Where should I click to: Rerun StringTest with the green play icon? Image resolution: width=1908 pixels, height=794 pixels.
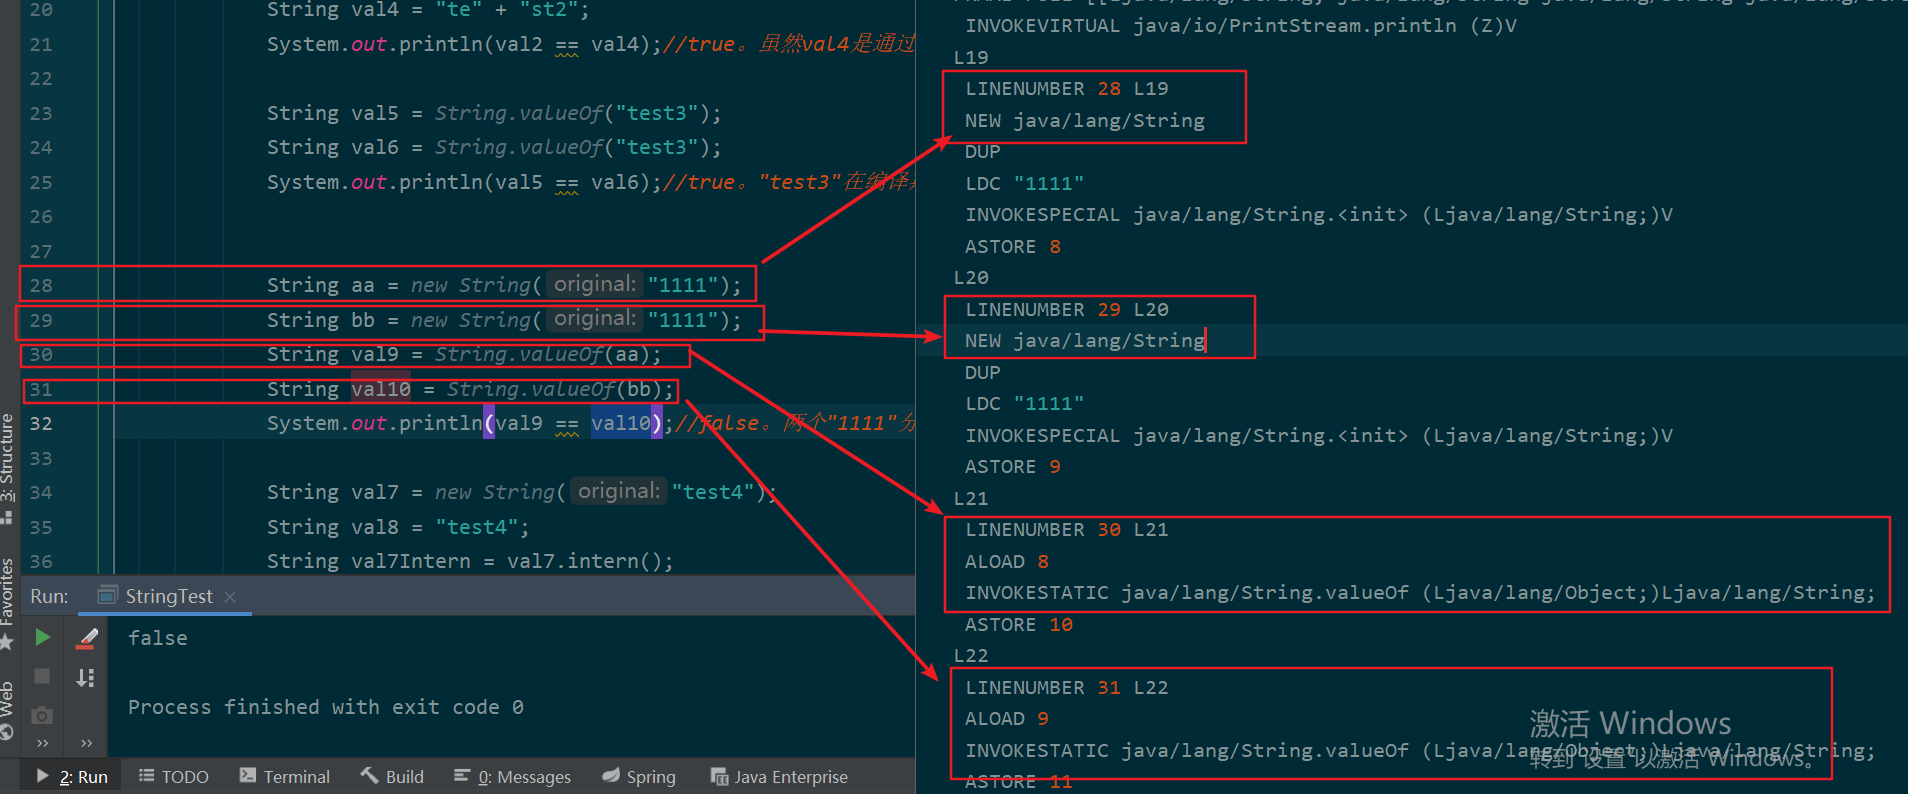coord(42,637)
